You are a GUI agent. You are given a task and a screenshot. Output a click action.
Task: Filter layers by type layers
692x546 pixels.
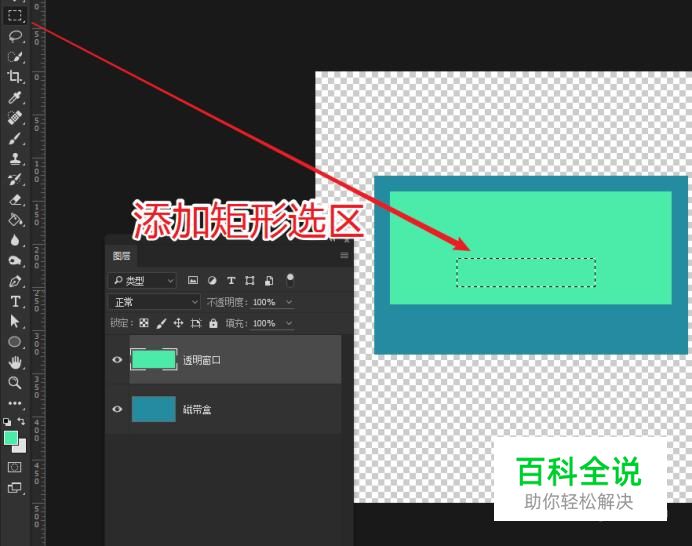click(x=231, y=280)
